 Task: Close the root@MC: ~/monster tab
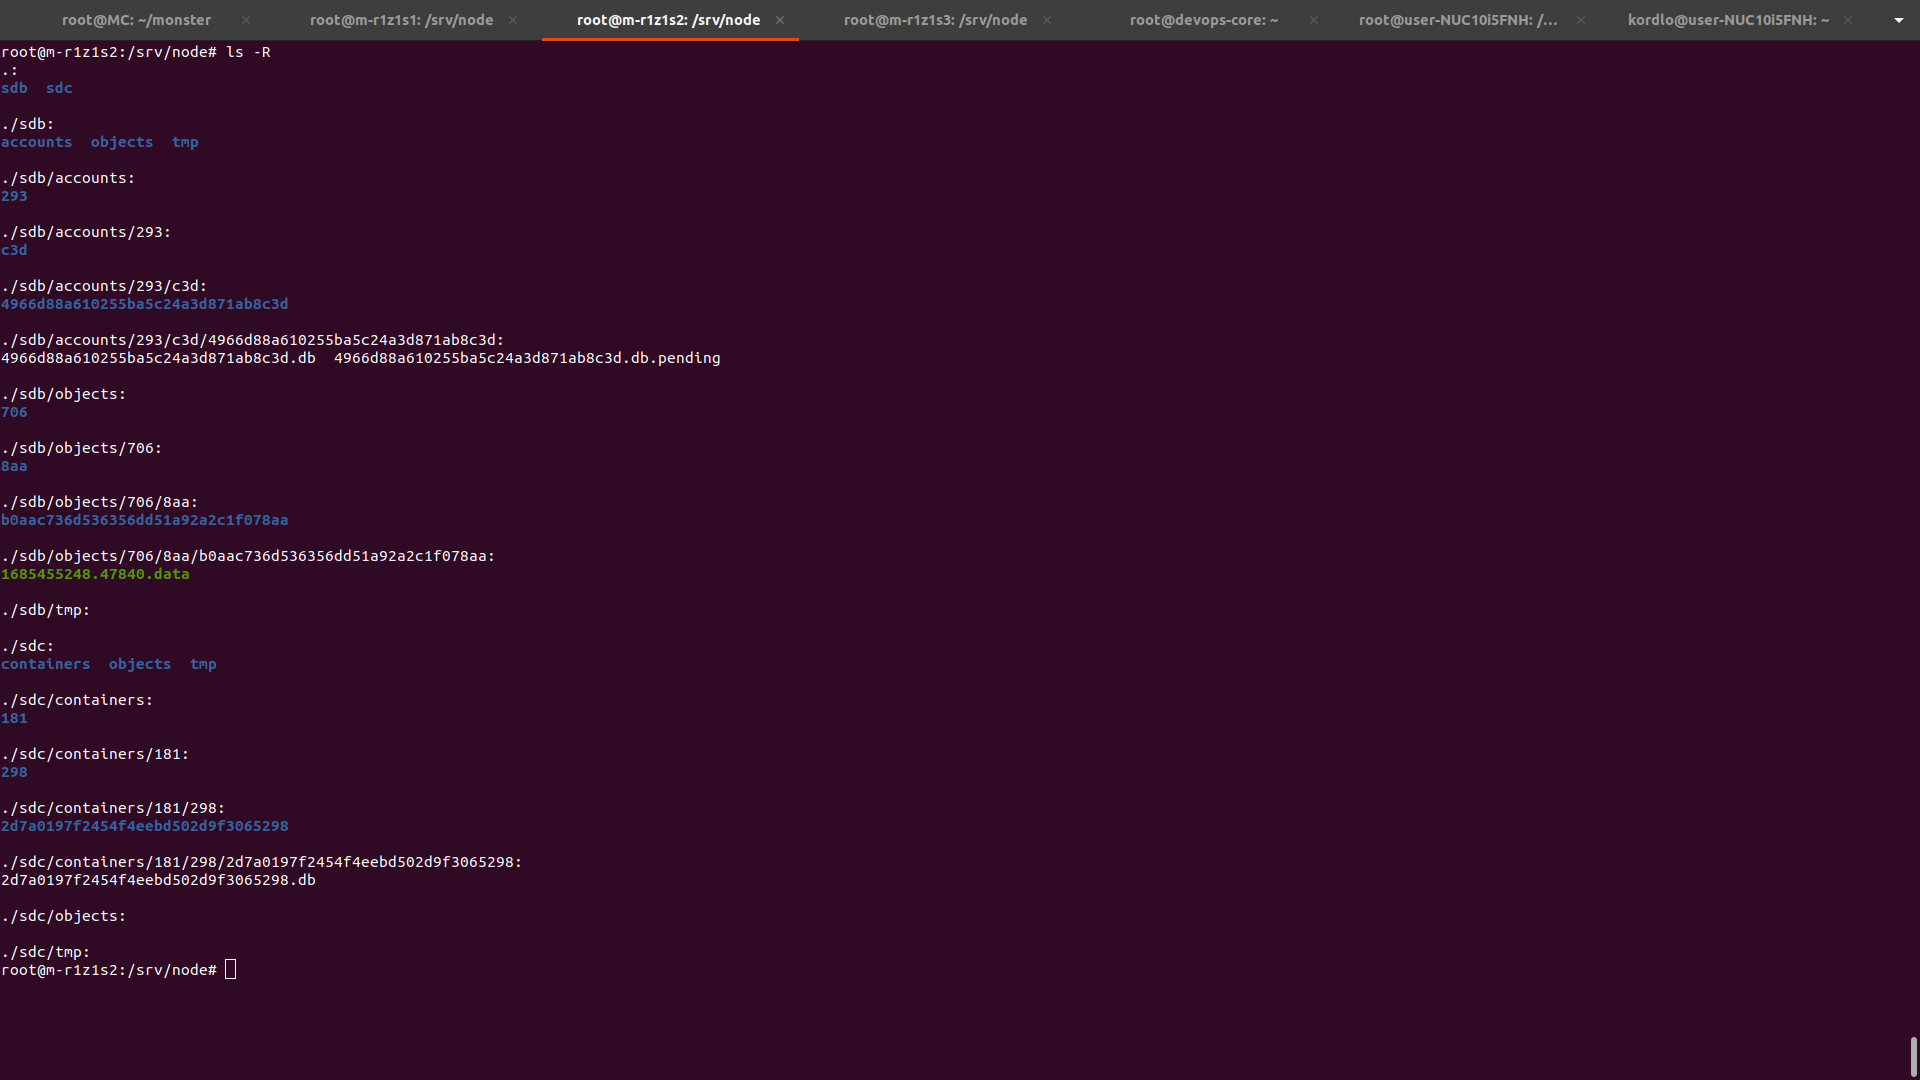click(246, 20)
